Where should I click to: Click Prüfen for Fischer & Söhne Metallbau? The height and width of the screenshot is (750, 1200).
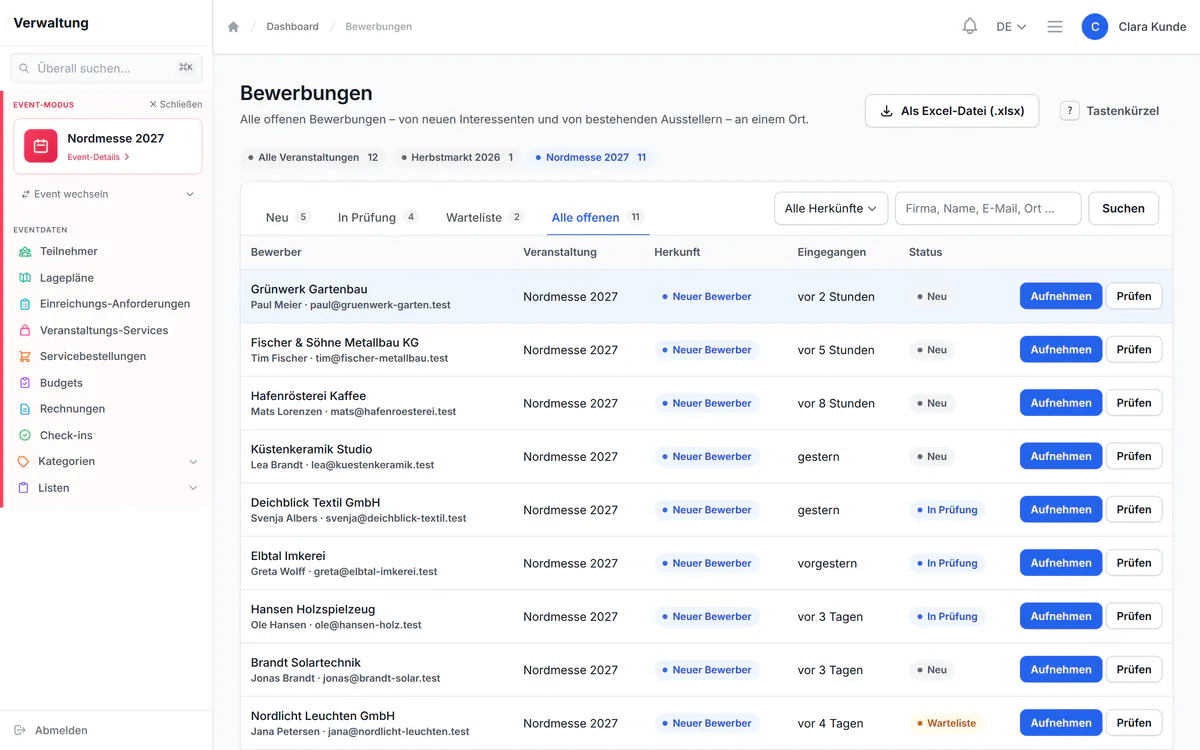coord(1134,350)
